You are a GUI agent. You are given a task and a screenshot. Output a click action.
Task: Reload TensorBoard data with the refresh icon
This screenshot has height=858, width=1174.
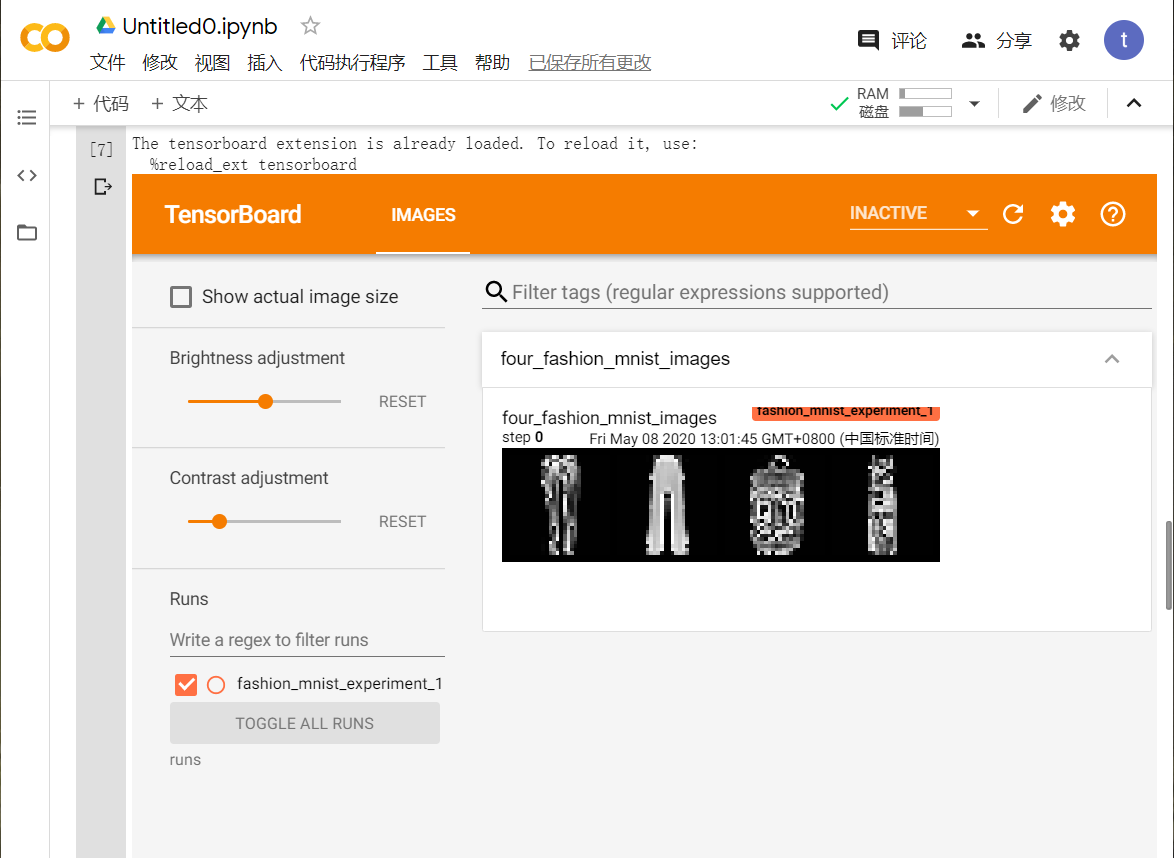click(x=1013, y=214)
